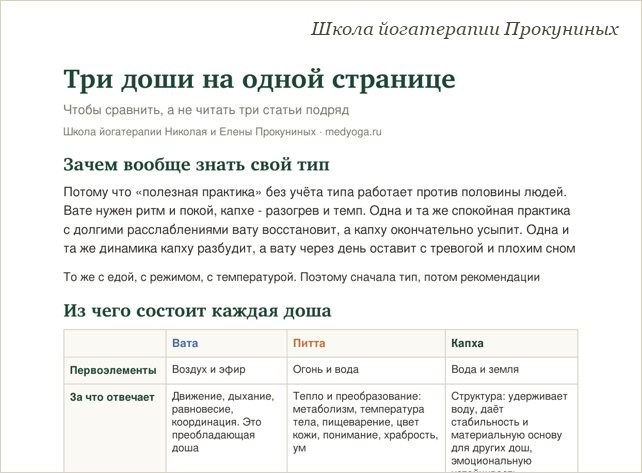Click the cell 'Огонь и вода'
The height and width of the screenshot is (473, 642).
[x=366, y=371]
